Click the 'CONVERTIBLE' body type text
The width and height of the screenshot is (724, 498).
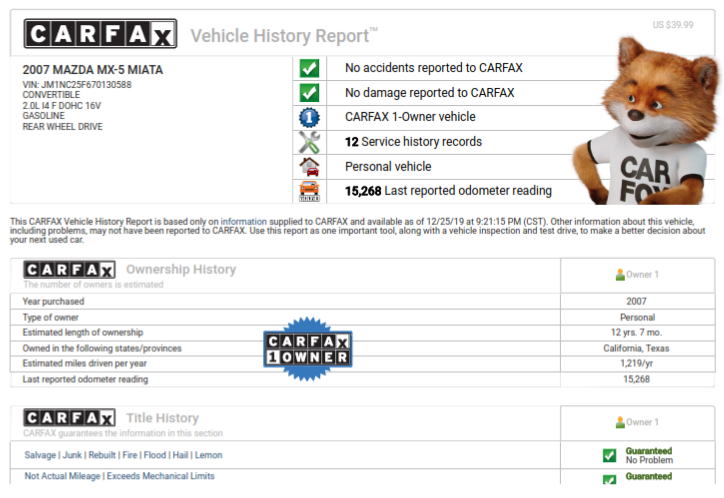click(51, 95)
